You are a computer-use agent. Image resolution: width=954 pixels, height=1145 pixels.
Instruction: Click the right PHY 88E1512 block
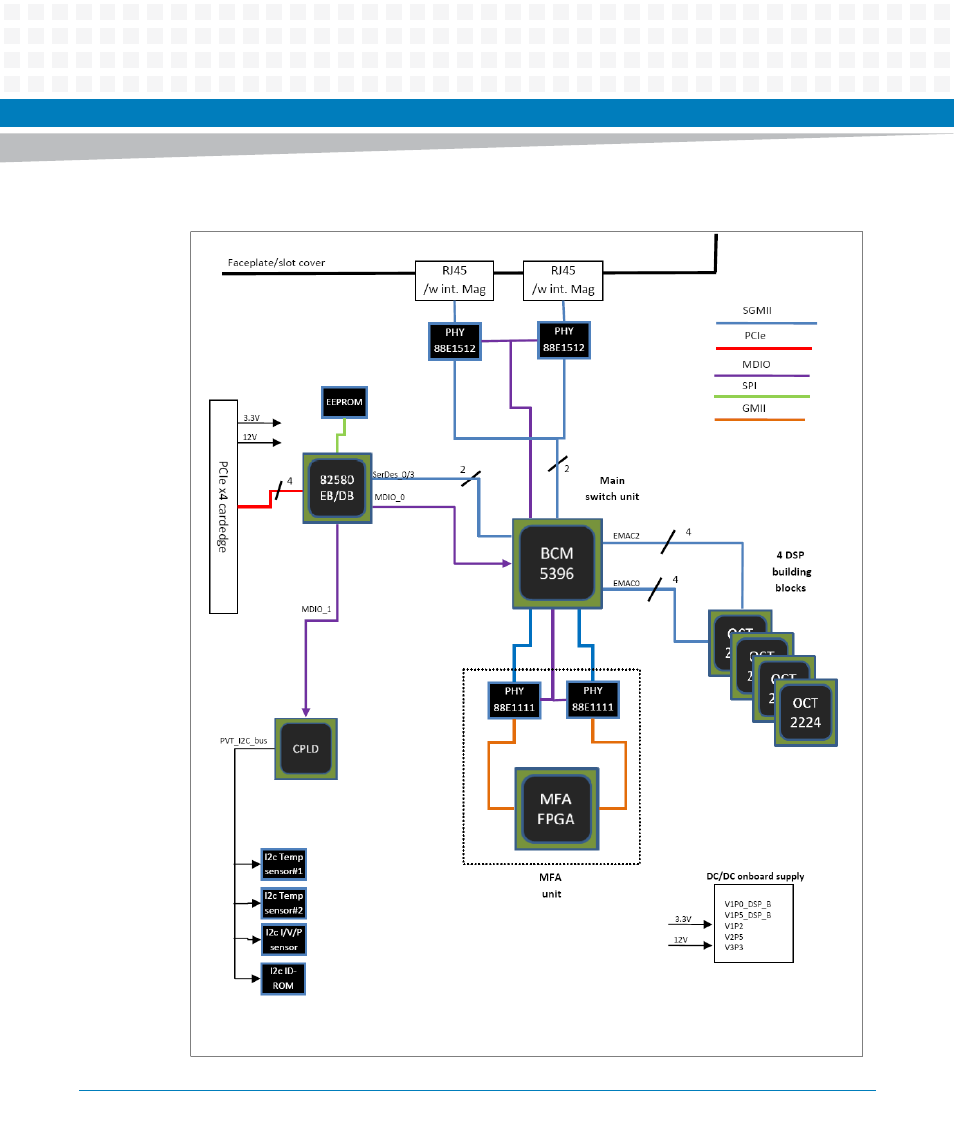point(564,340)
